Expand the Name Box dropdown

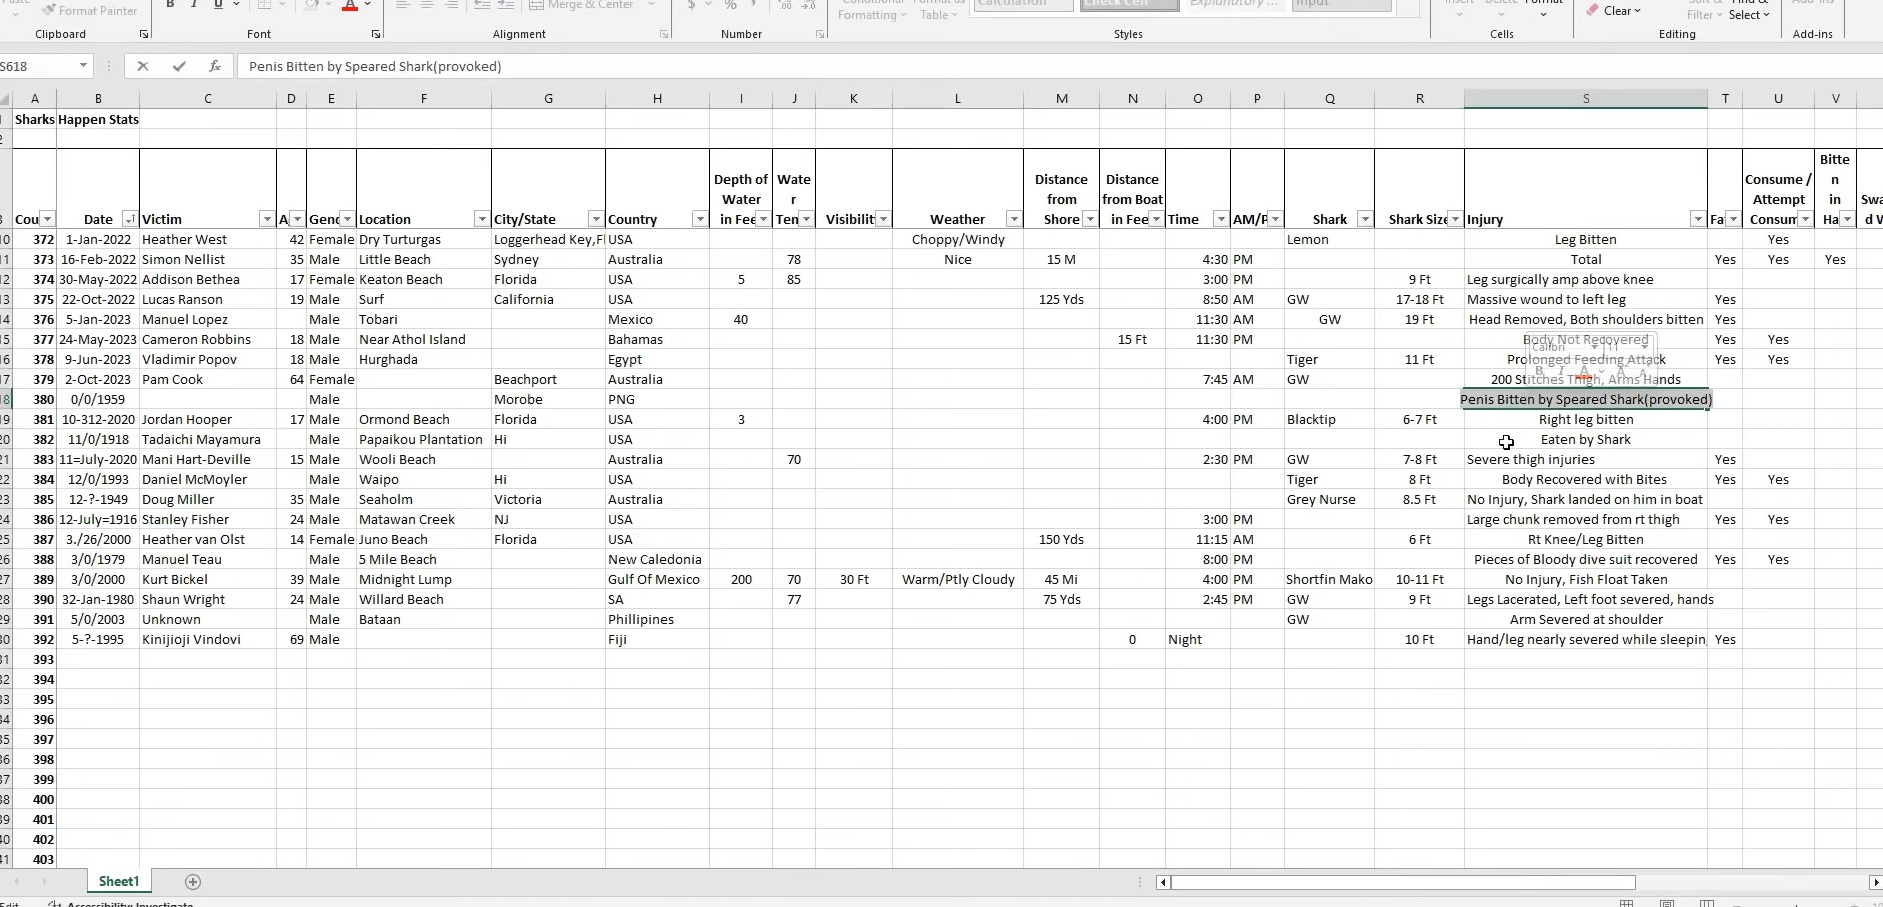click(x=83, y=66)
